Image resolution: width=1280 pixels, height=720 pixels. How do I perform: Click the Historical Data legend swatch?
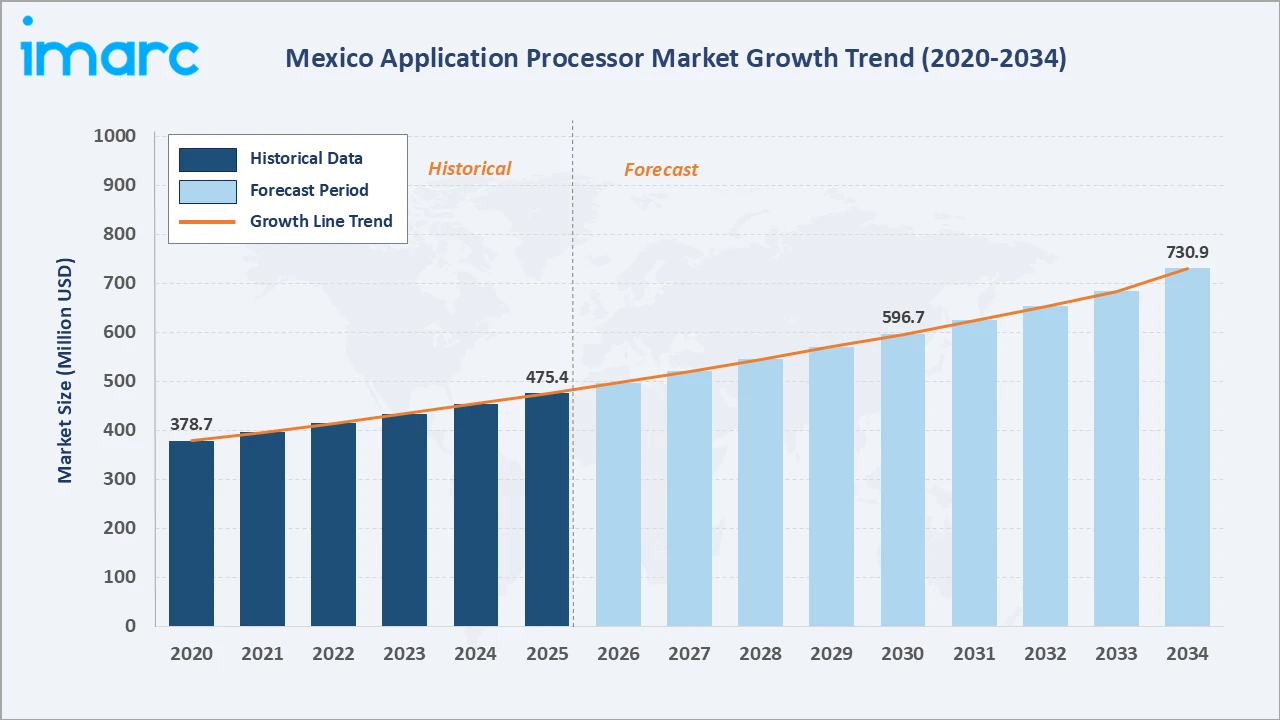208,159
